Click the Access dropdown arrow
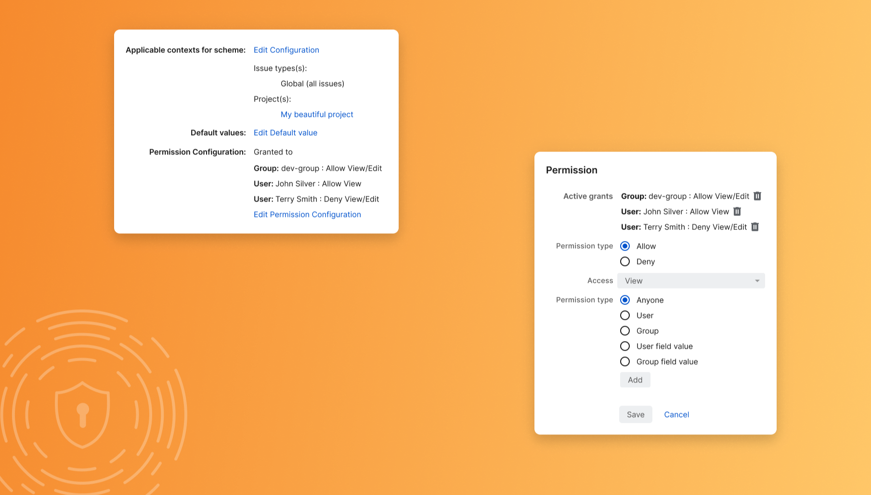 tap(757, 281)
